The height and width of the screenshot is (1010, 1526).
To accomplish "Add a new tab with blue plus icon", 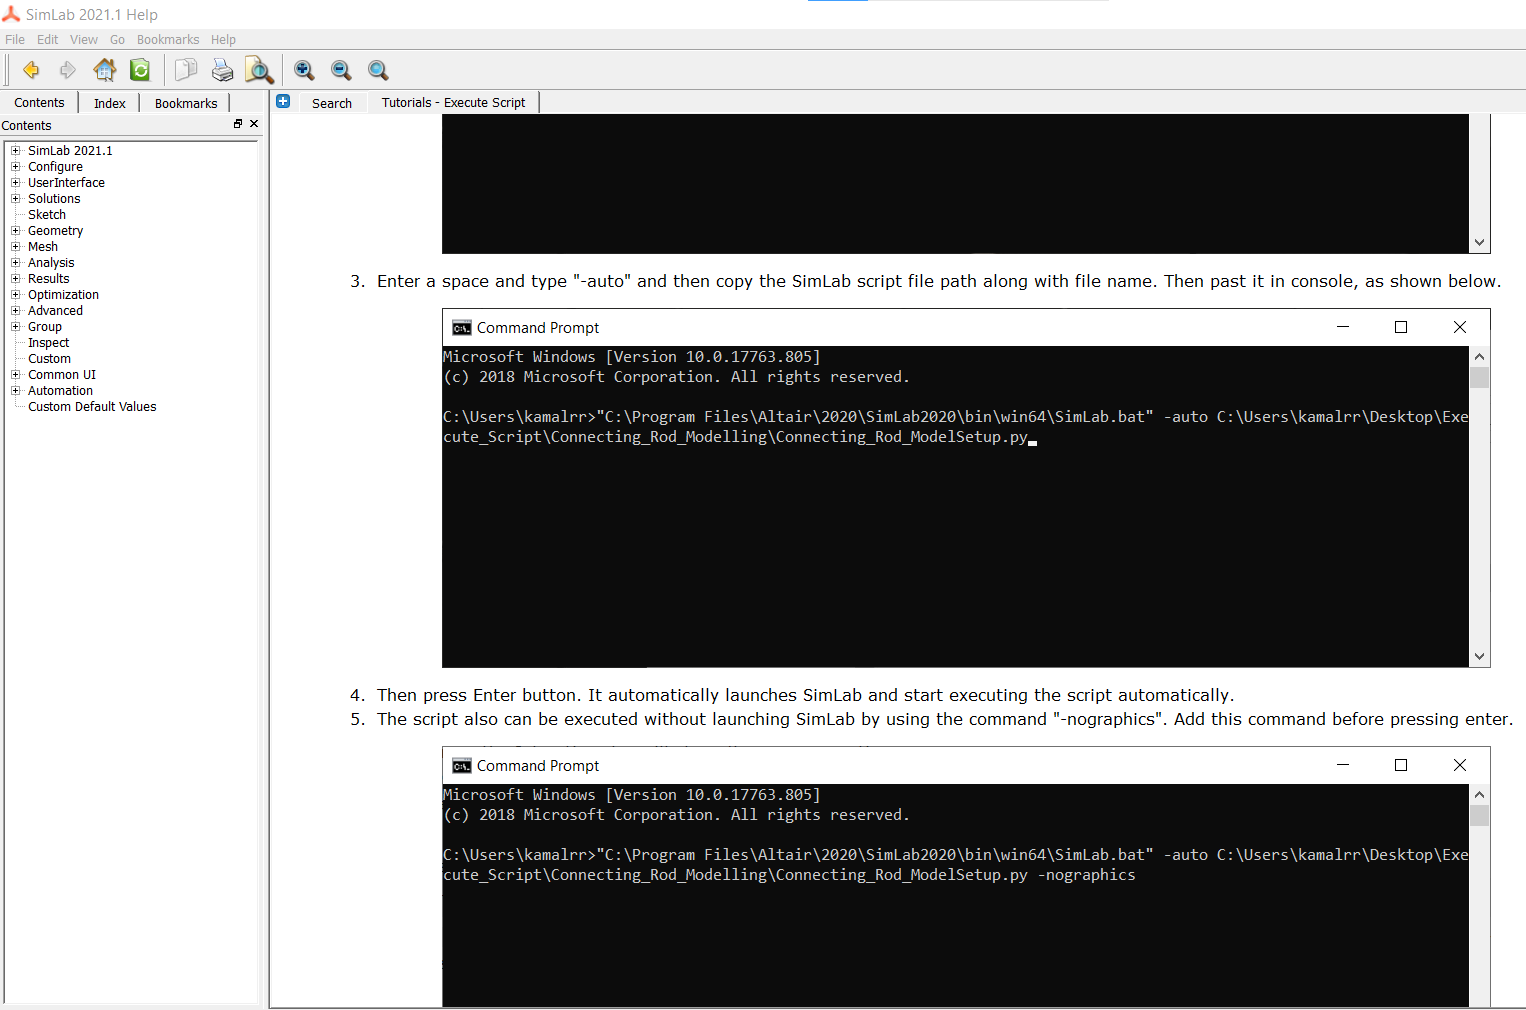I will tap(283, 101).
